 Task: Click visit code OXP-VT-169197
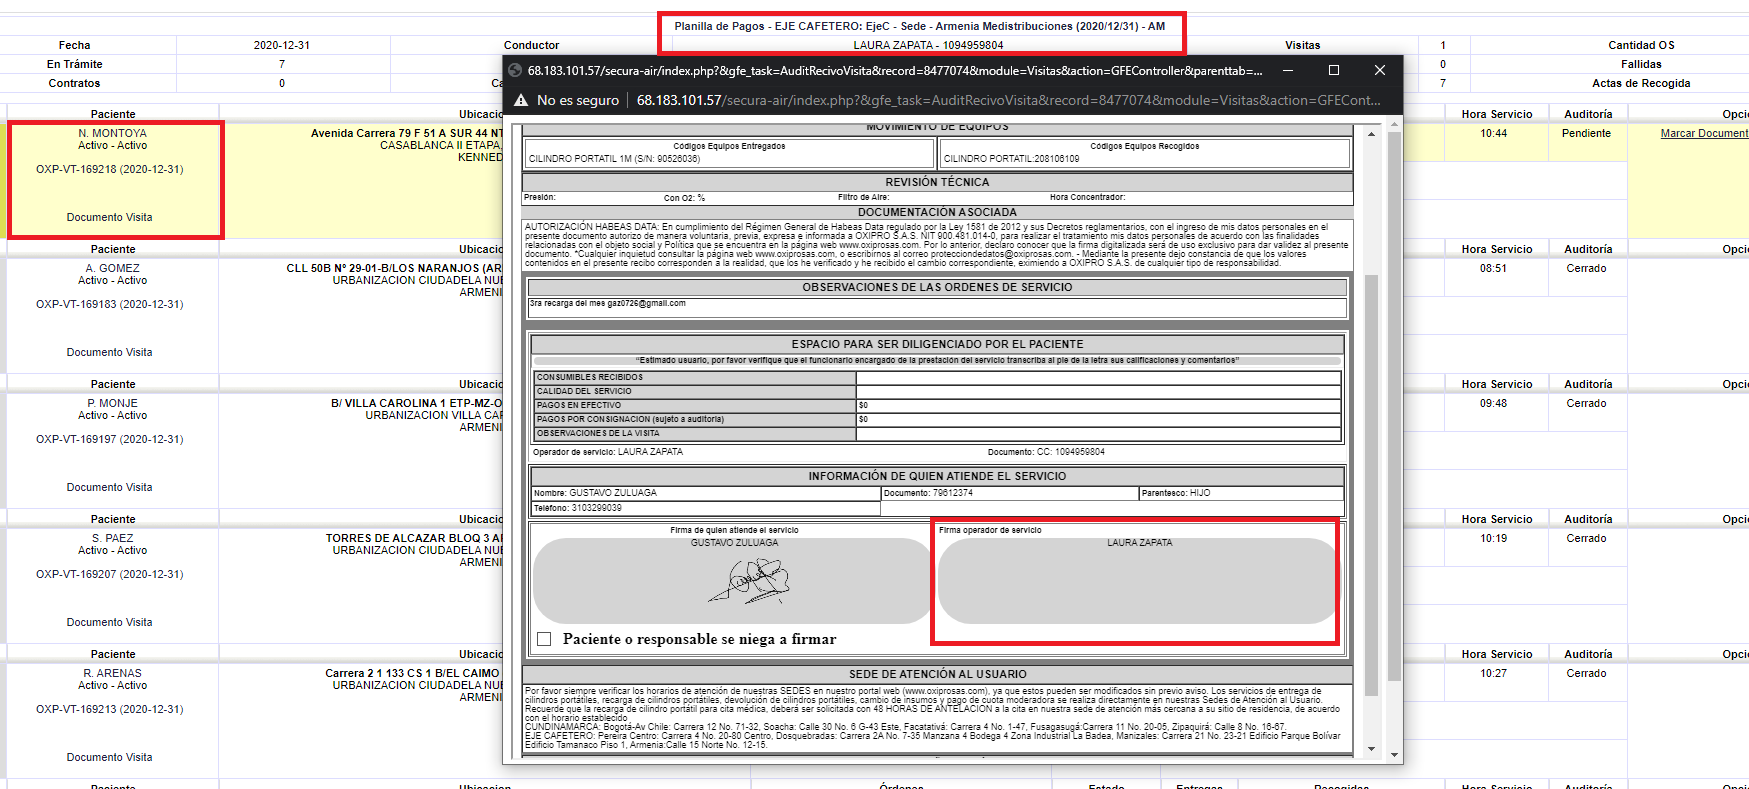(x=110, y=439)
